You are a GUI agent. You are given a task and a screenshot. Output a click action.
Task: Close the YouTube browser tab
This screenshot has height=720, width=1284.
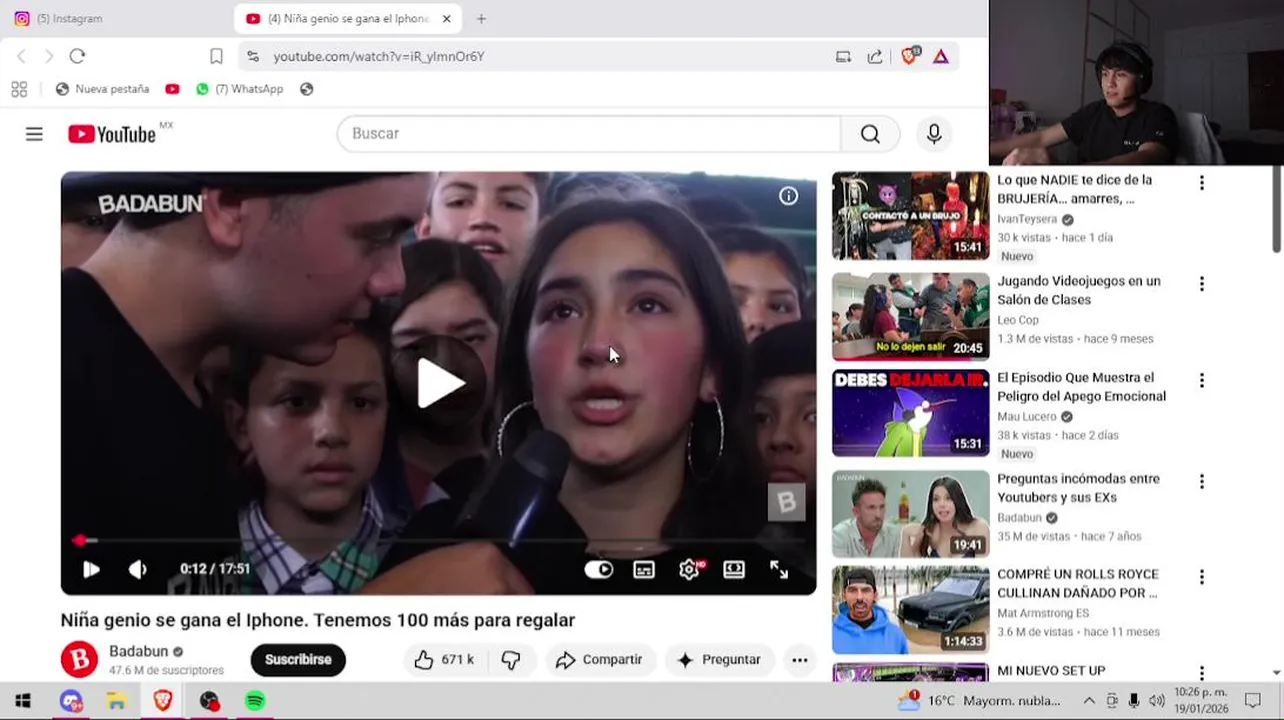pyautogui.click(x=447, y=18)
